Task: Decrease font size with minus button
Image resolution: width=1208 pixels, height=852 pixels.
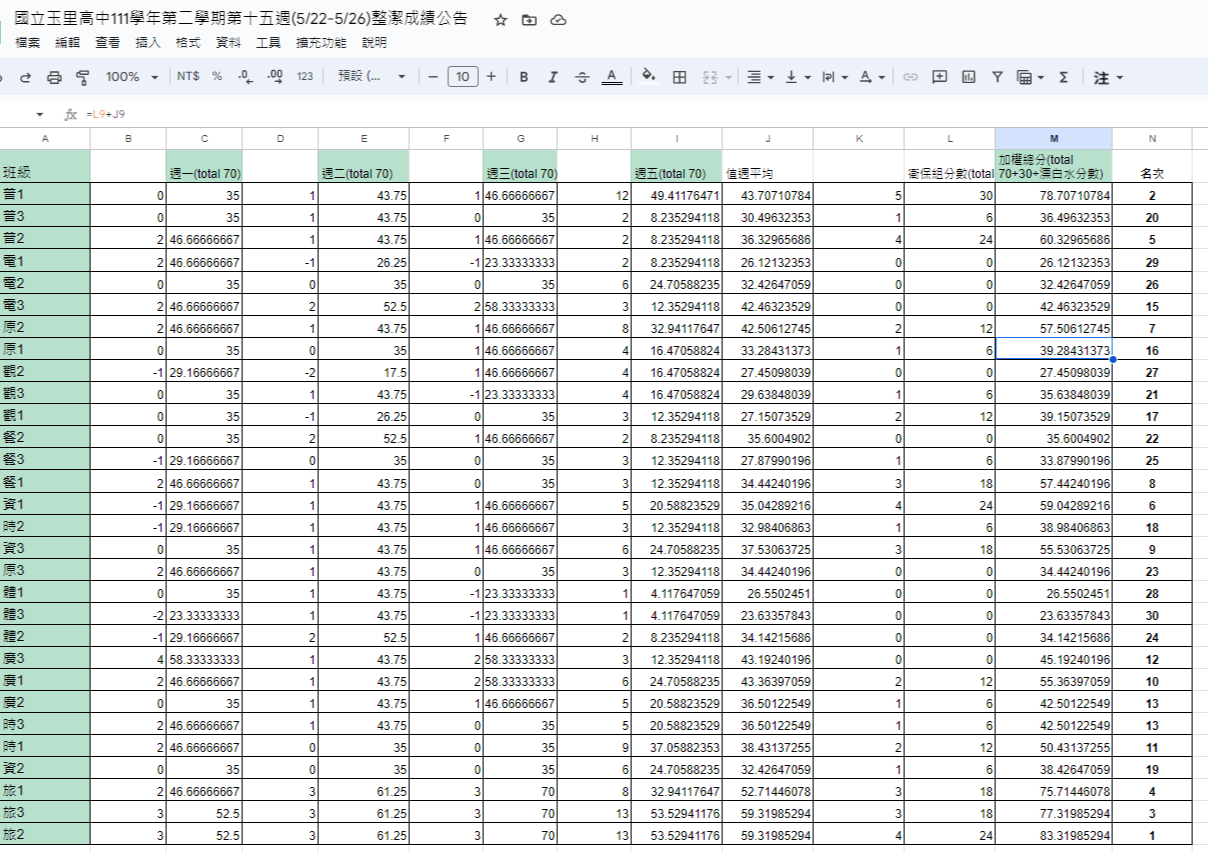Action: (433, 77)
